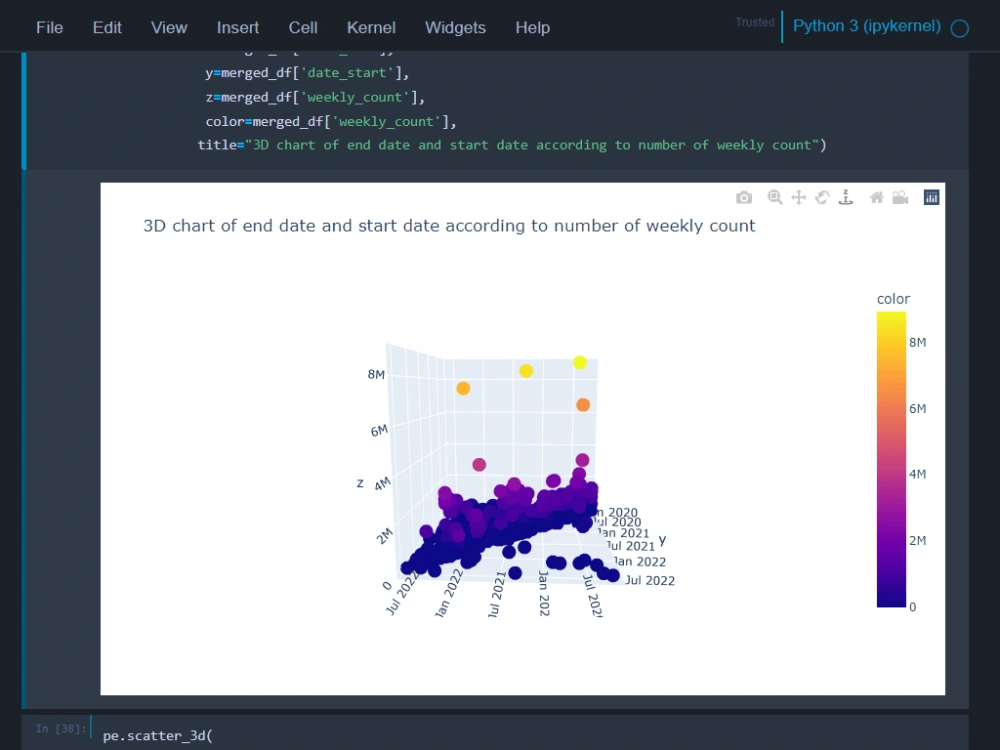The height and width of the screenshot is (750, 1000).
Task: Select the turntable rotation tool
Action: click(845, 197)
